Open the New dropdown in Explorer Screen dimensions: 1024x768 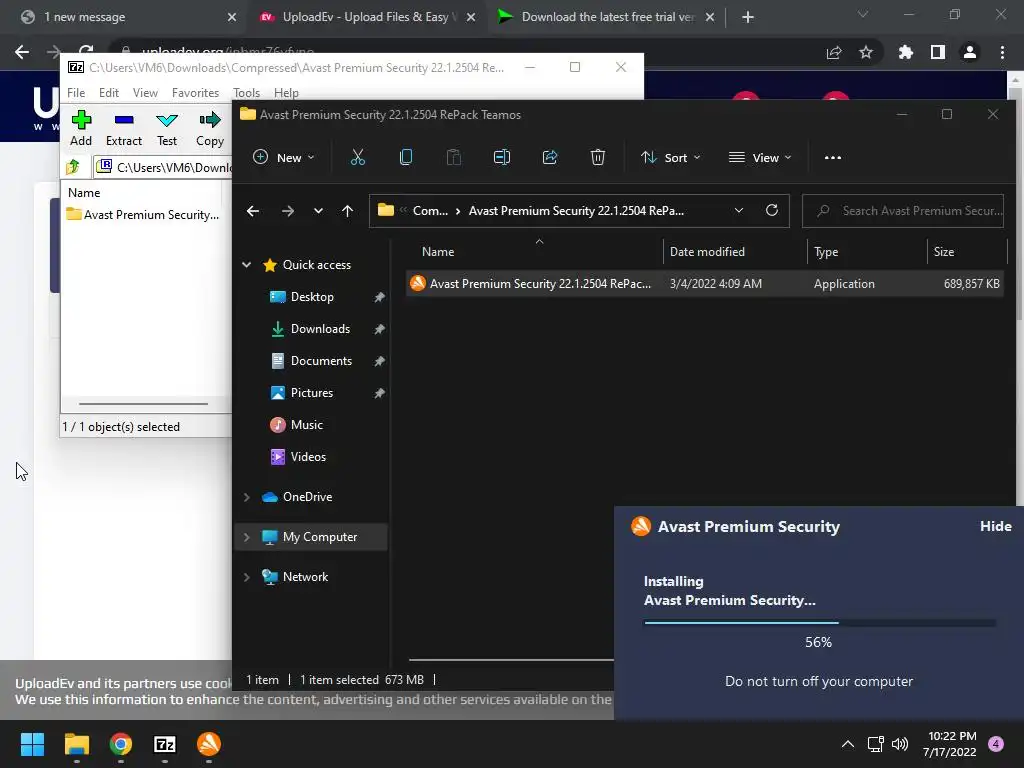[283, 157]
